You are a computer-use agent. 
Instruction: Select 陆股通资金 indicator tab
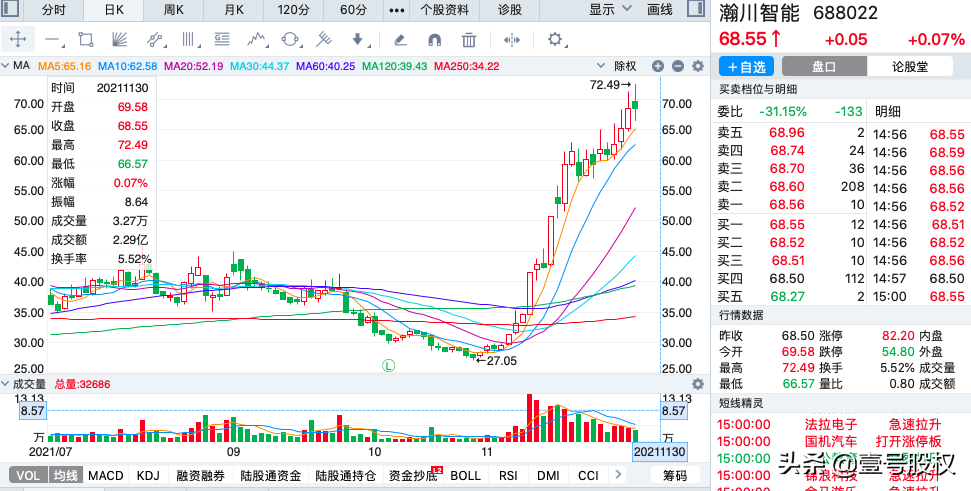271,476
